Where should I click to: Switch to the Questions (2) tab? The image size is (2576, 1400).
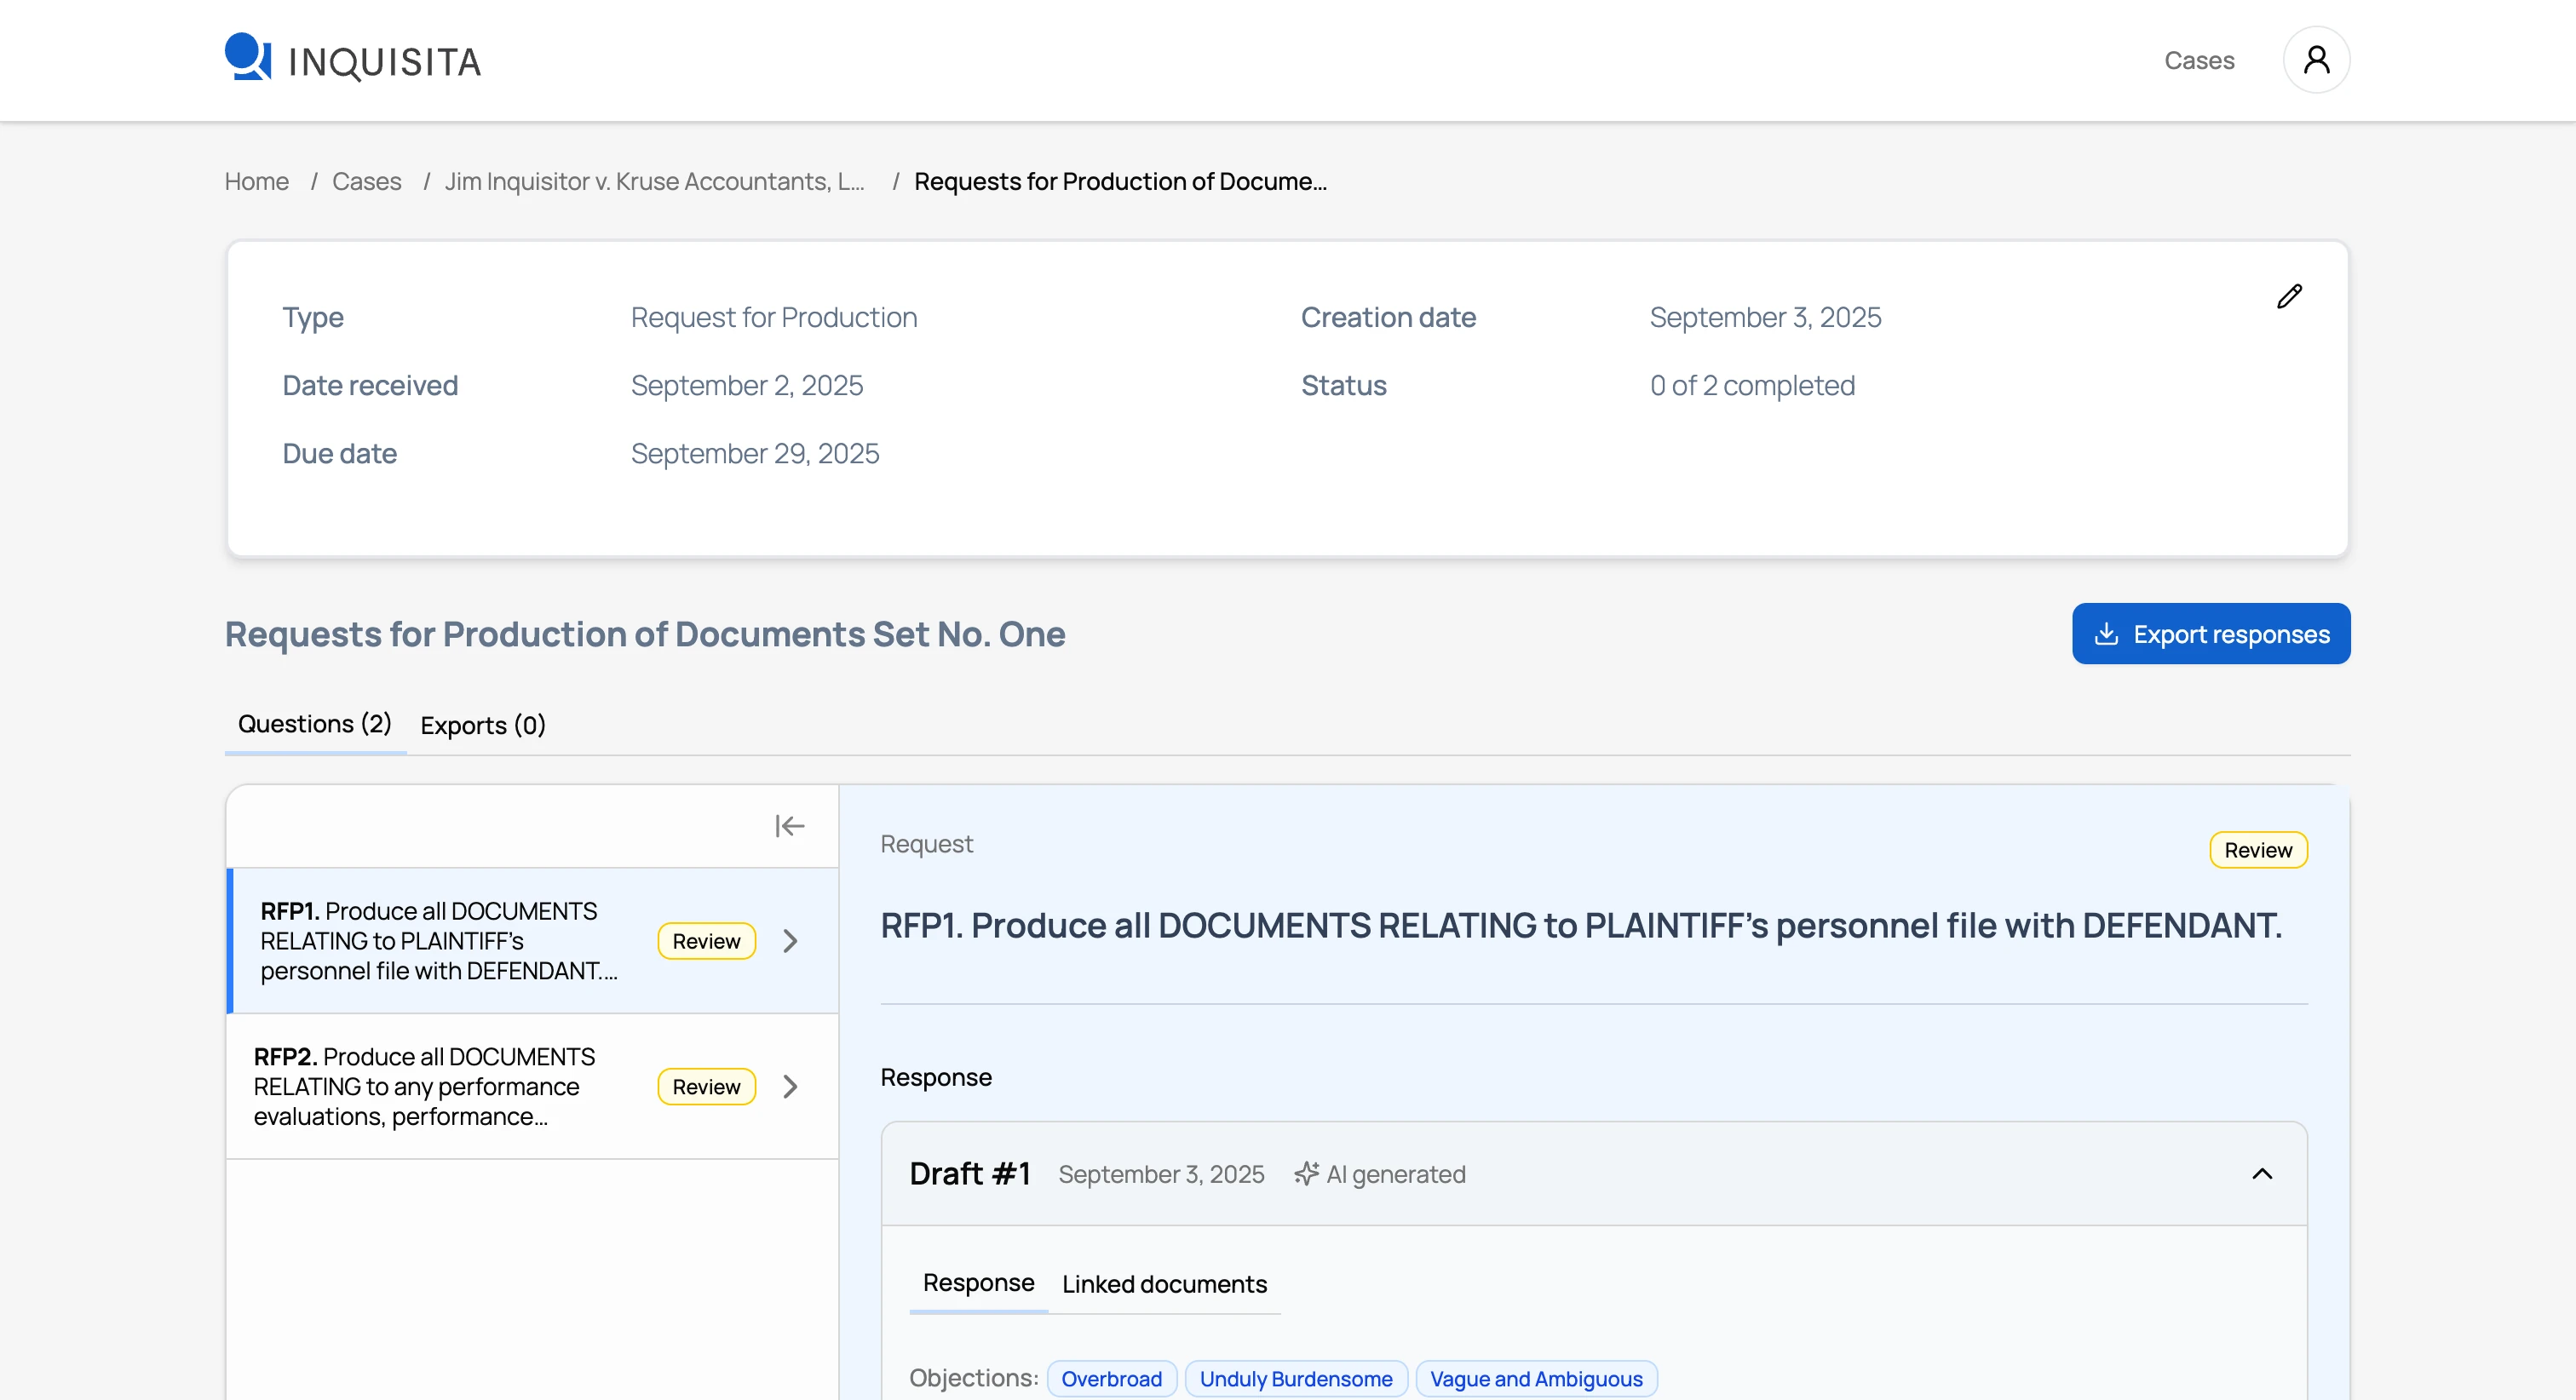[x=314, y=724]
